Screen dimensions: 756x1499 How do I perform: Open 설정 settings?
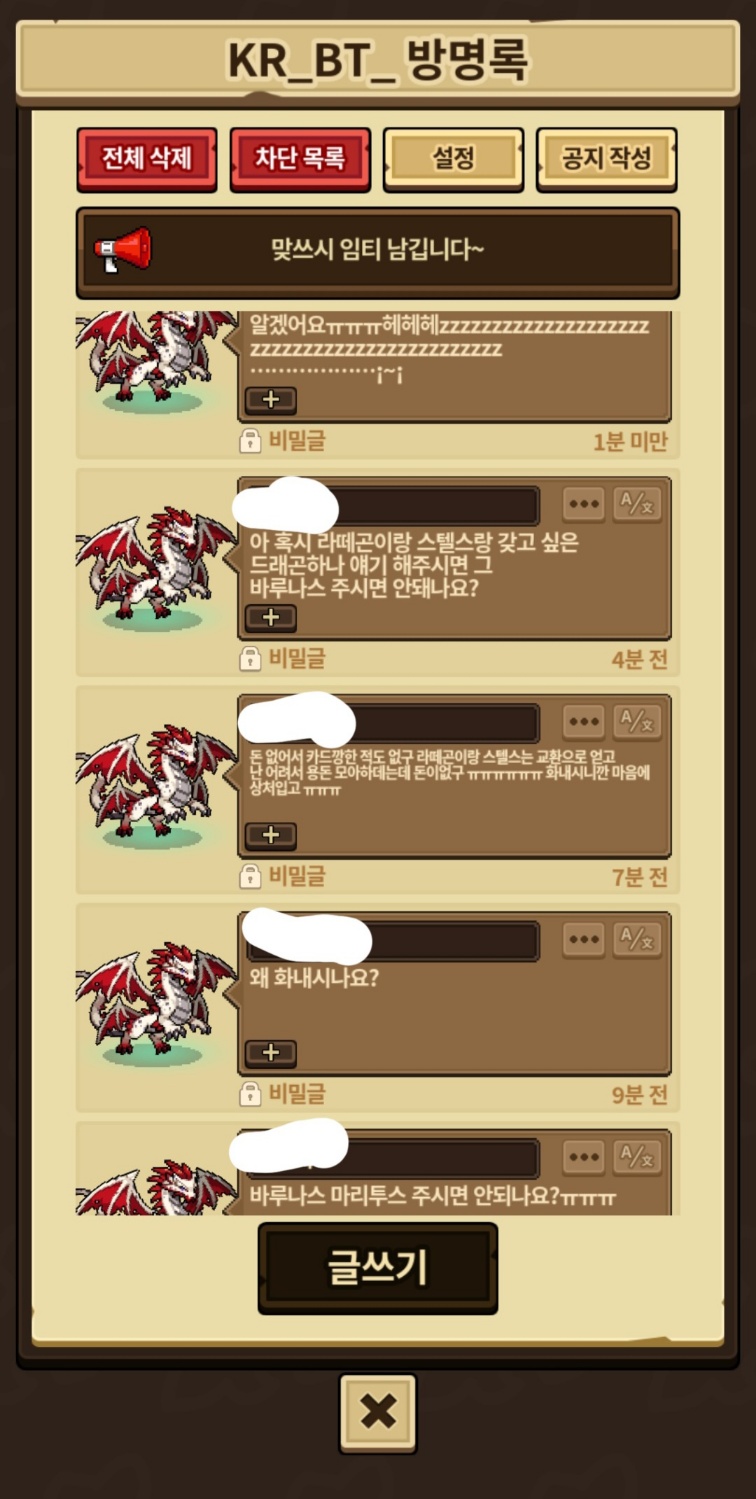[x=454, y=159]
